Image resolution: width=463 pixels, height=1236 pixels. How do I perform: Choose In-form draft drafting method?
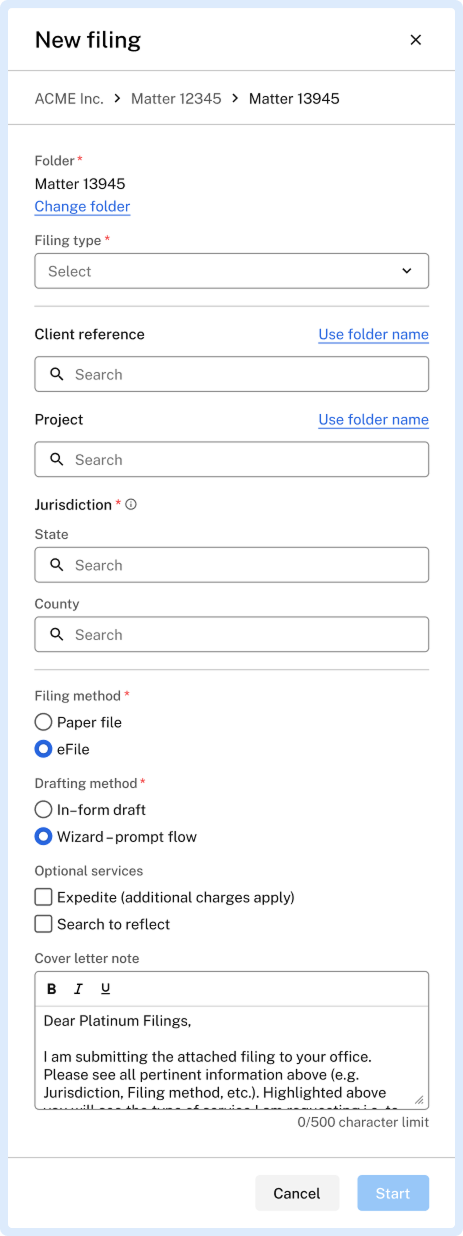click(x=43, y=810)
